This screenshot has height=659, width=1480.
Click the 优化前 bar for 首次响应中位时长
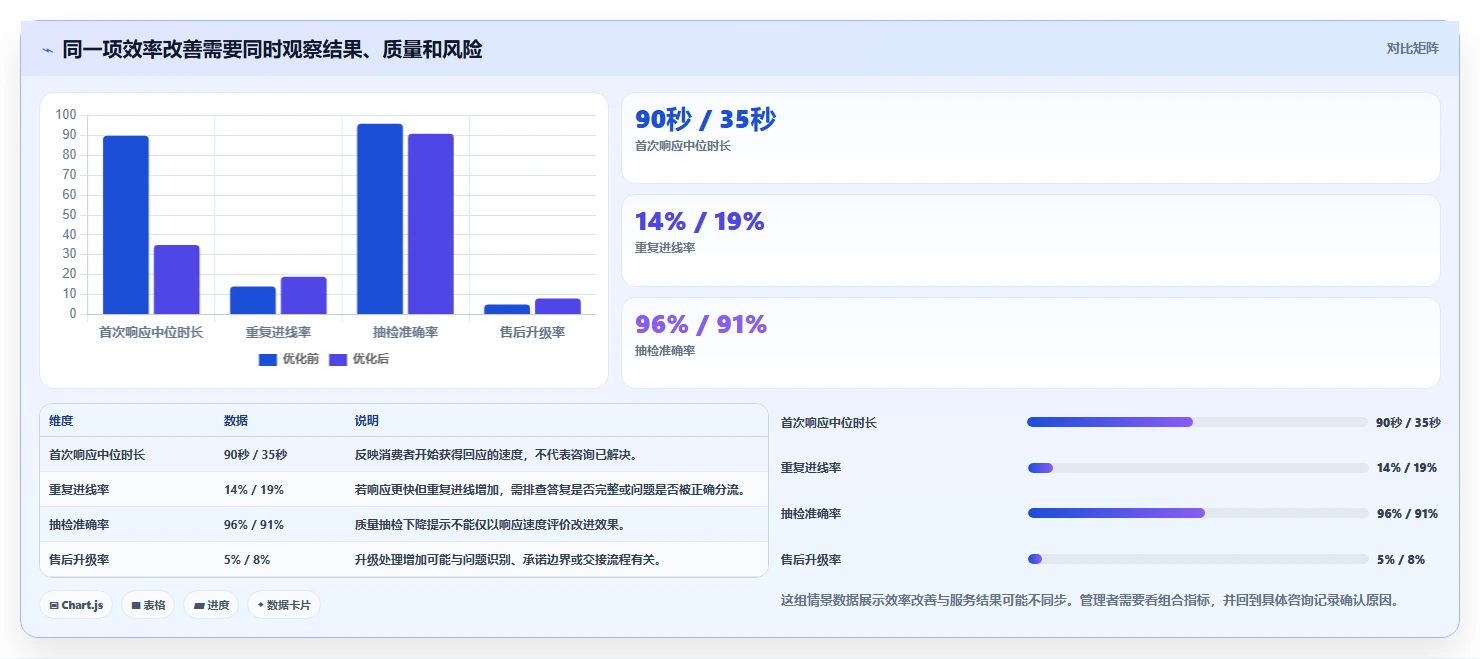tap(126, 225)
